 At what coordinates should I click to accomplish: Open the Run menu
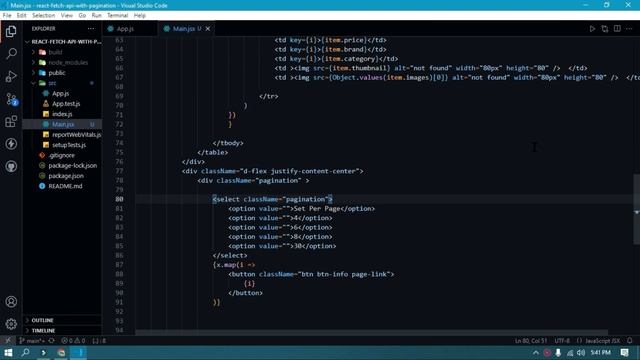pyautogui.click(x=96, y=16)
